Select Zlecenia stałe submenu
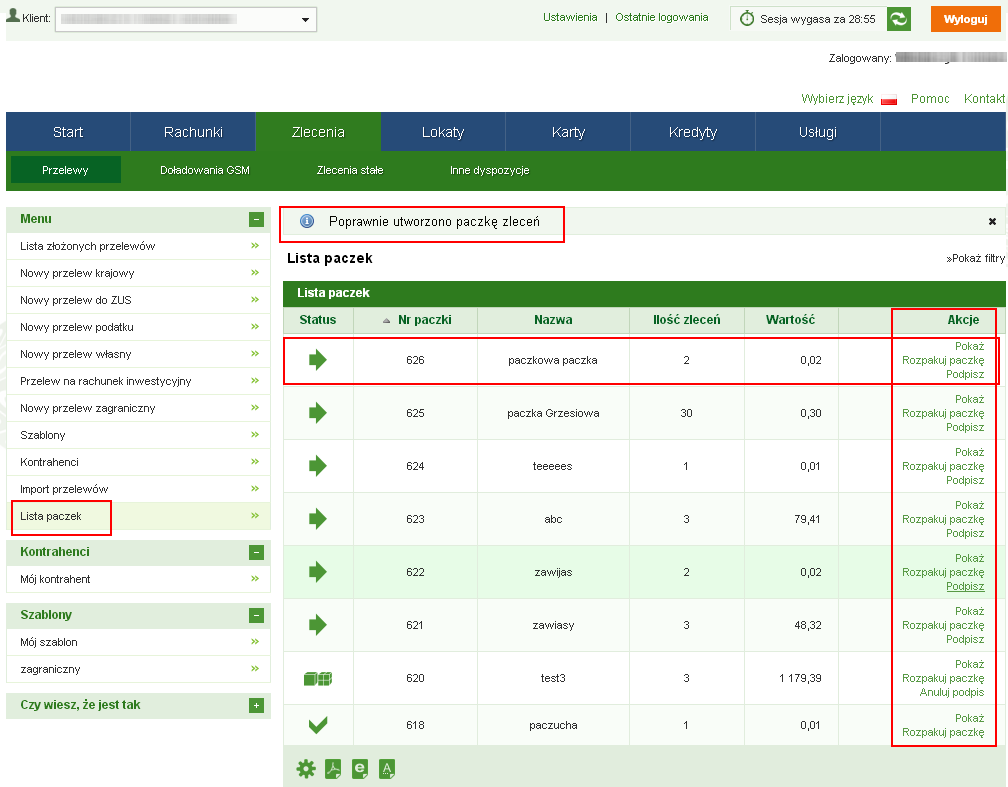This screenshot has width=1008, height=787. coord(350,170)
